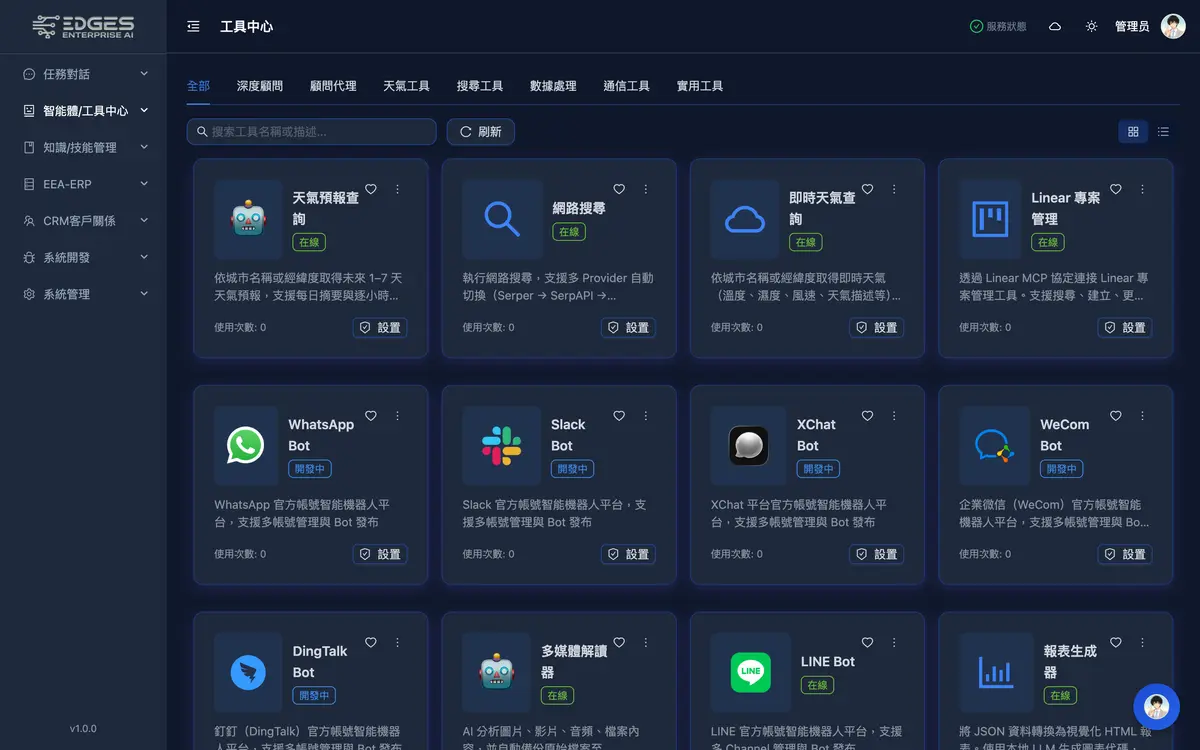Open more options menu for 即時天氣查詢
1200x750 pixels.
[894, 189]
